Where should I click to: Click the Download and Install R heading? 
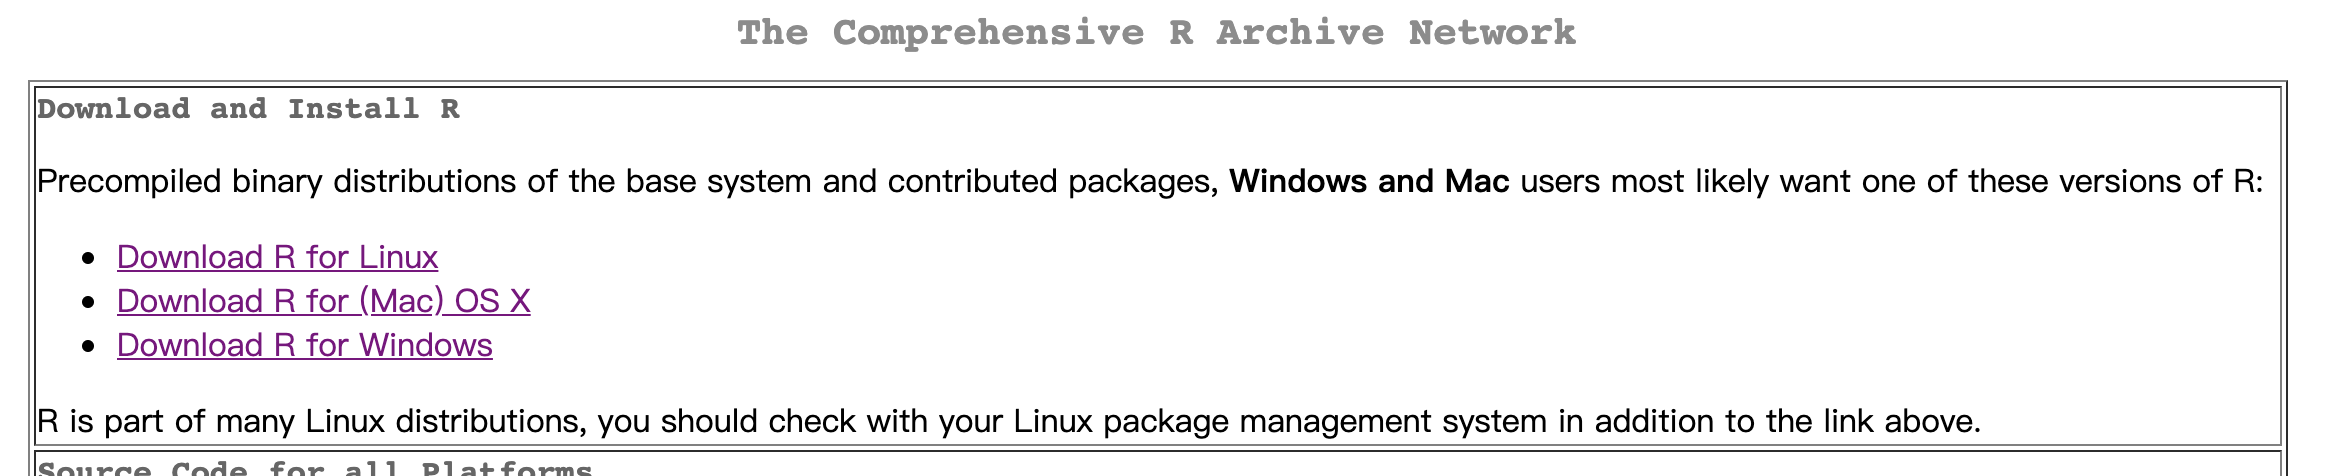point(248,109)
